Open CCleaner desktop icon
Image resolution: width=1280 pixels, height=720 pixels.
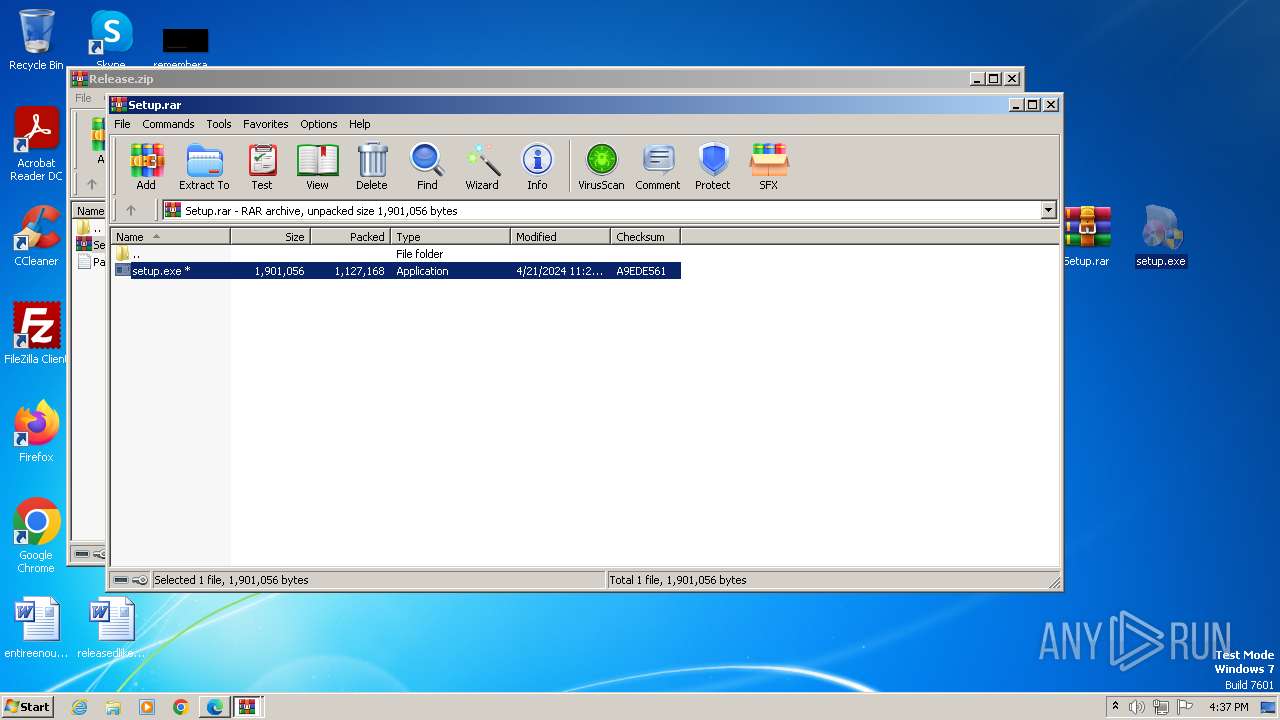[36, 236]
